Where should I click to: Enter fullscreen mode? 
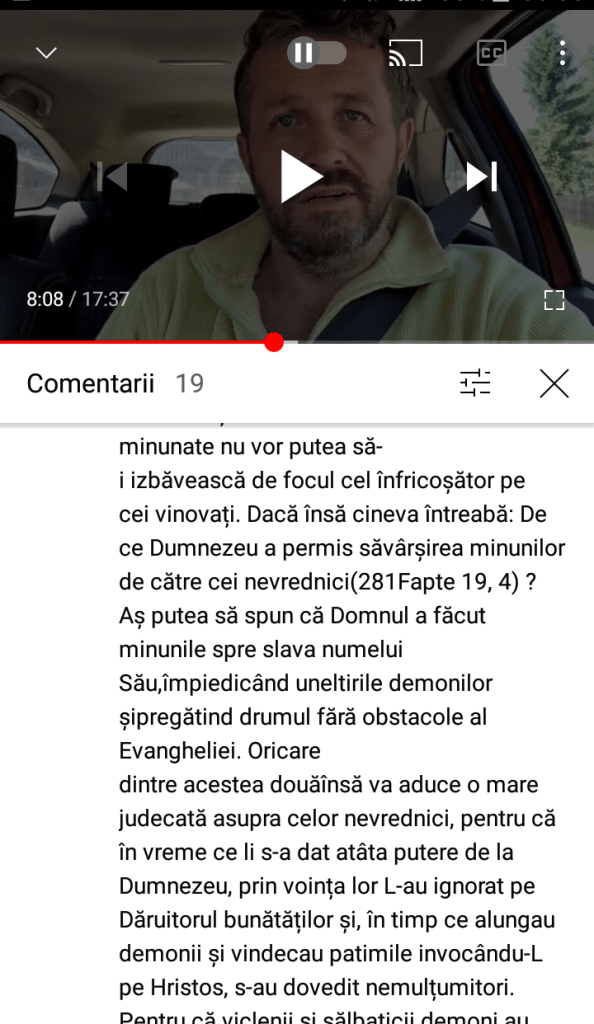point(554,300)
